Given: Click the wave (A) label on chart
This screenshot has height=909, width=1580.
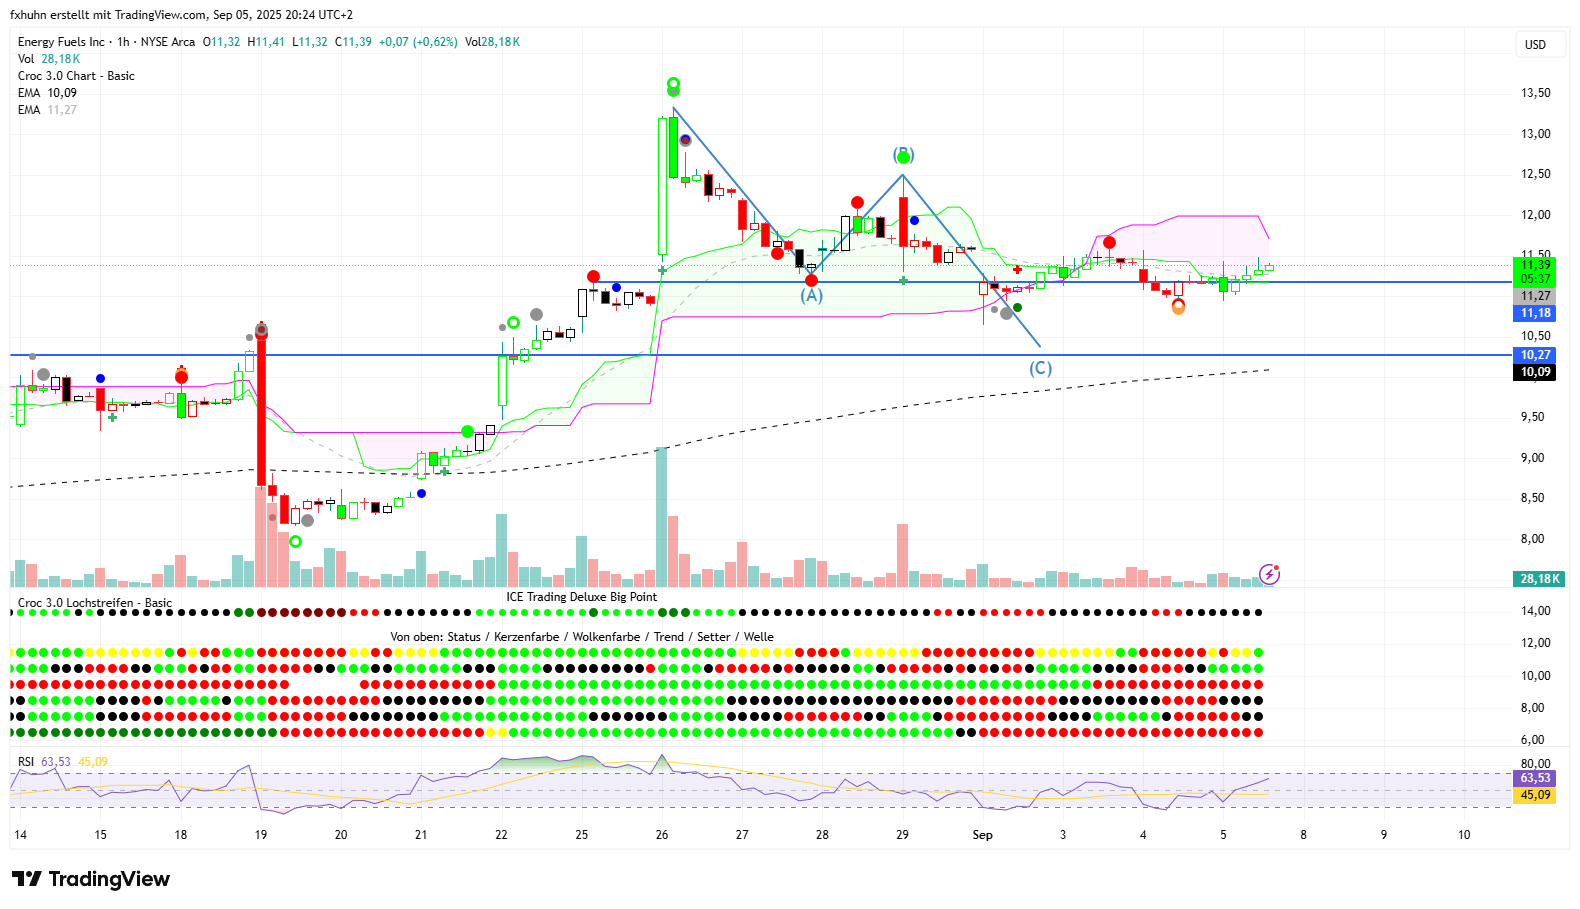Looking at the screenshot, I should (811, 296).
